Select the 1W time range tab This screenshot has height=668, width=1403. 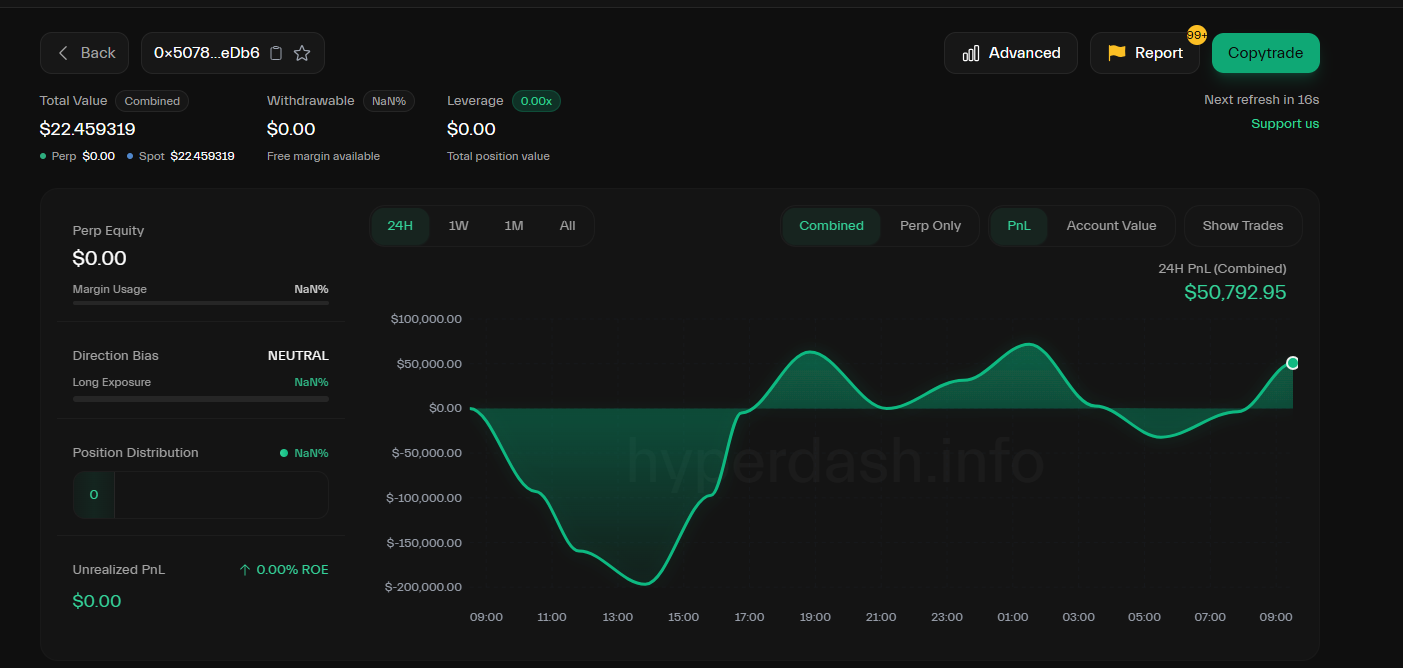tap(458, 226)
